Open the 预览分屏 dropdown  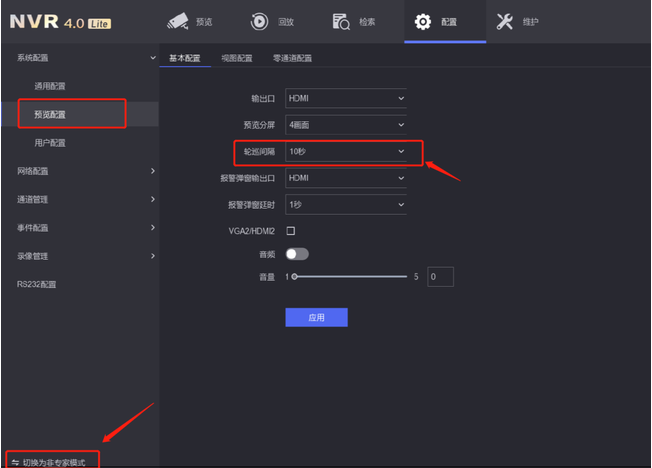(346, 125)
